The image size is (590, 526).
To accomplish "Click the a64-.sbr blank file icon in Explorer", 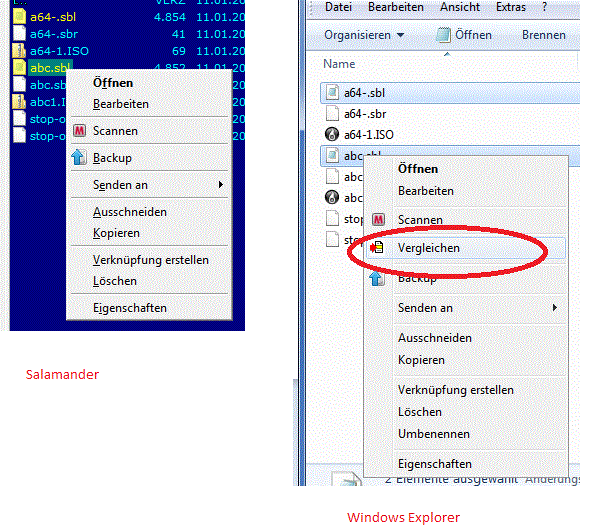I will (x=332, y=113).
